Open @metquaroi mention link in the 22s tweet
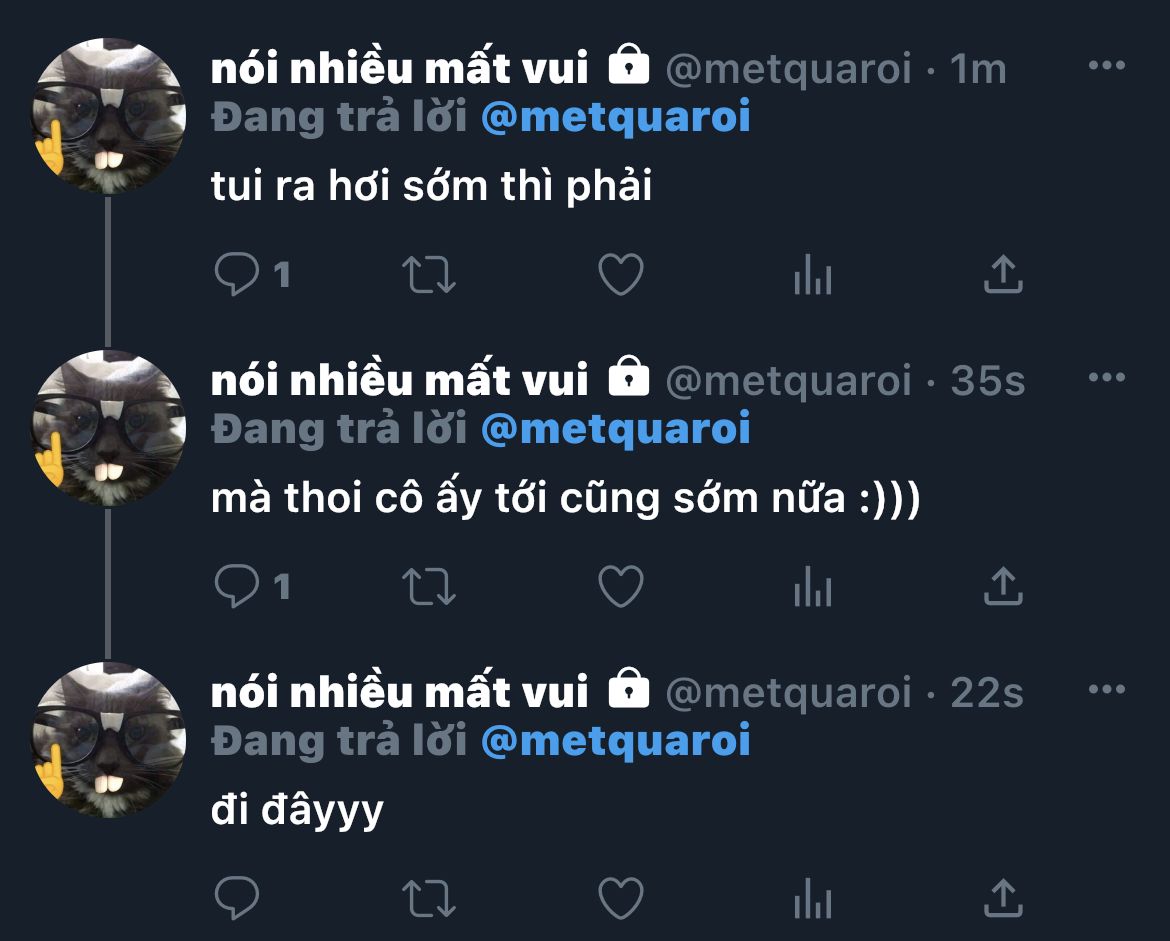The width and height of the screenshot is (1170, 941). pos(616,741)
